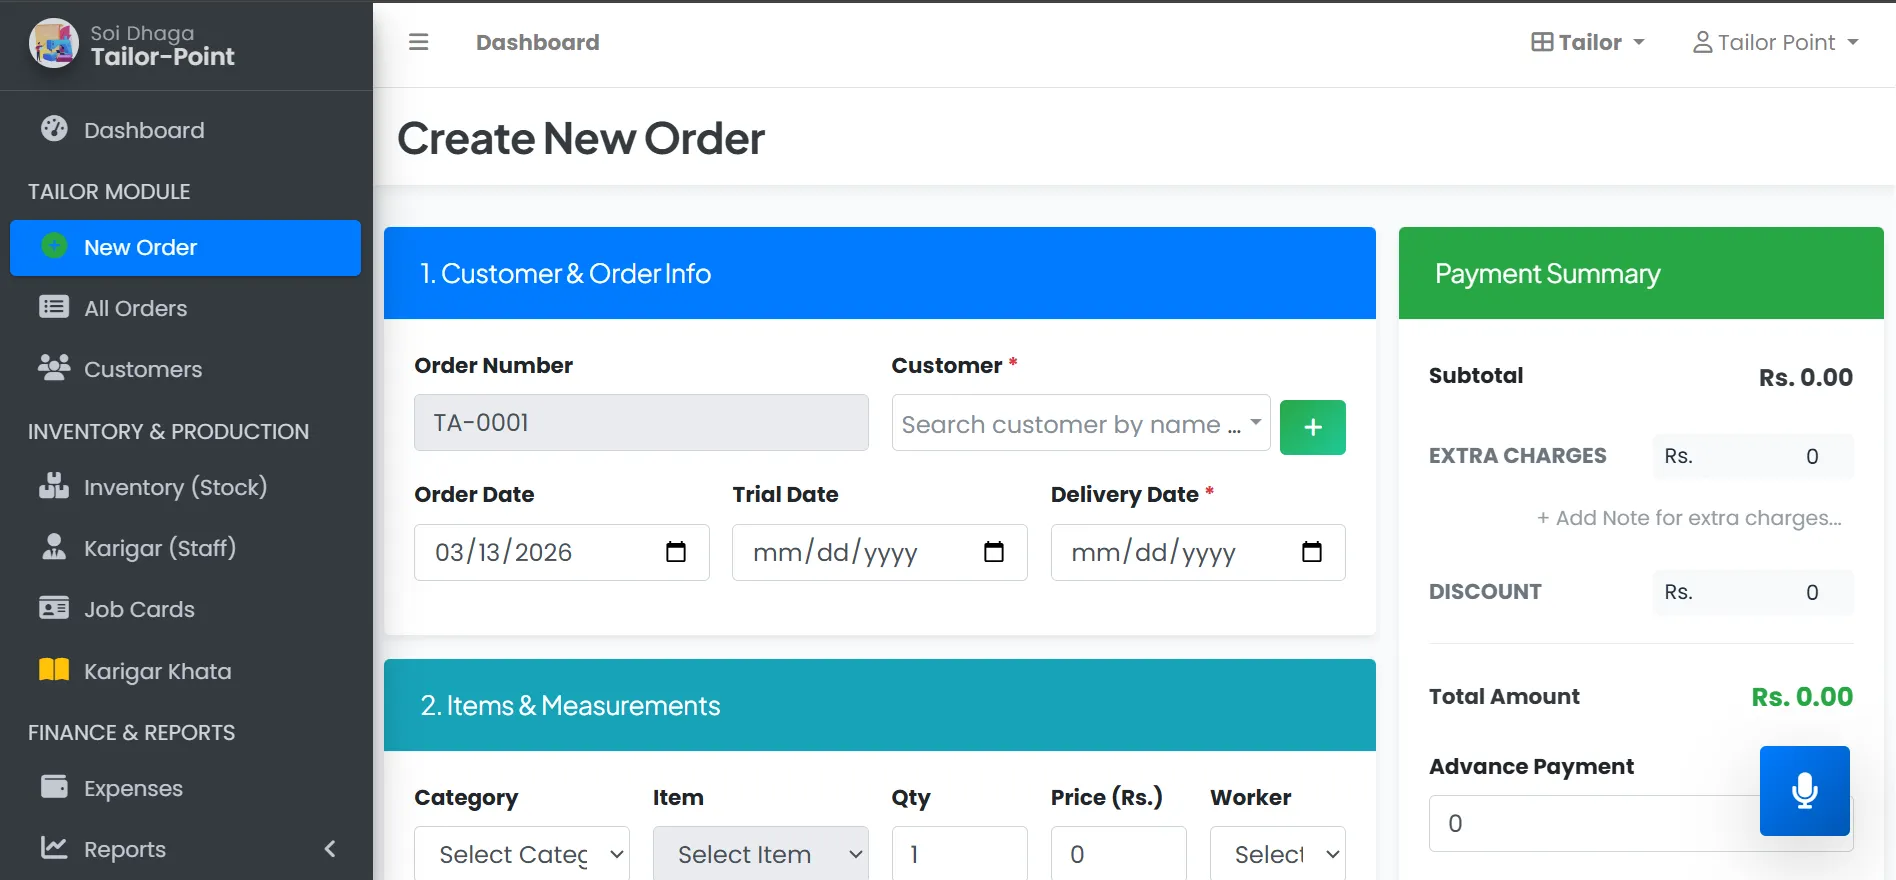Open the Karigar Khata book icon

54,670
